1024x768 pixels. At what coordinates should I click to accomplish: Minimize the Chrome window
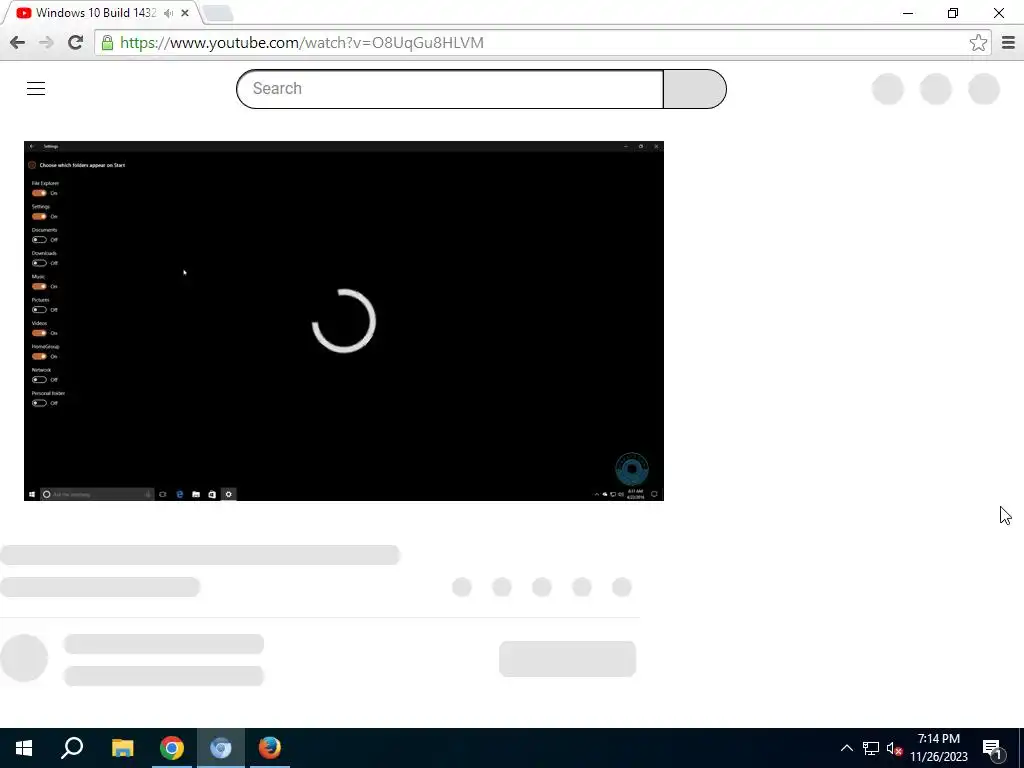pos(908,13)
